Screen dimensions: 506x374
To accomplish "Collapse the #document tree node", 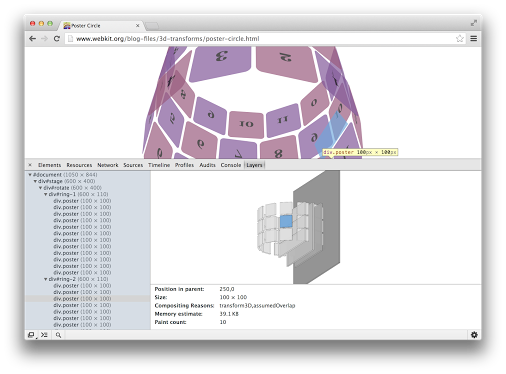I will [30, 175].
